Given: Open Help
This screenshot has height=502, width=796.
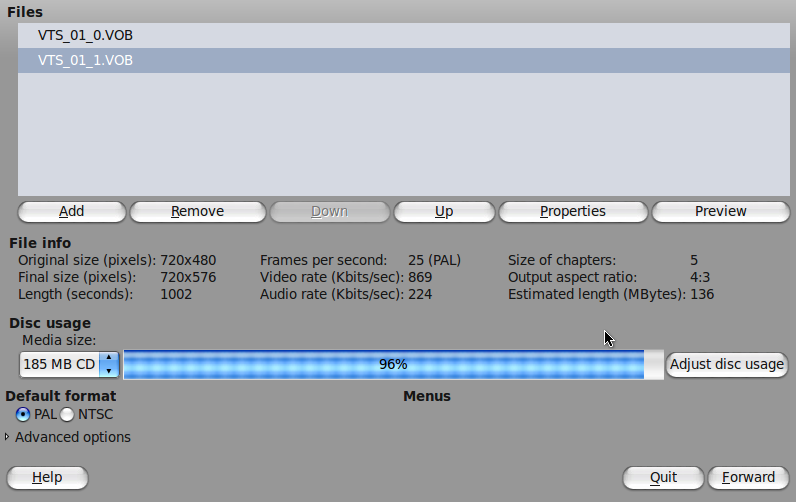Looking at the screenshot, I should 47,478.
